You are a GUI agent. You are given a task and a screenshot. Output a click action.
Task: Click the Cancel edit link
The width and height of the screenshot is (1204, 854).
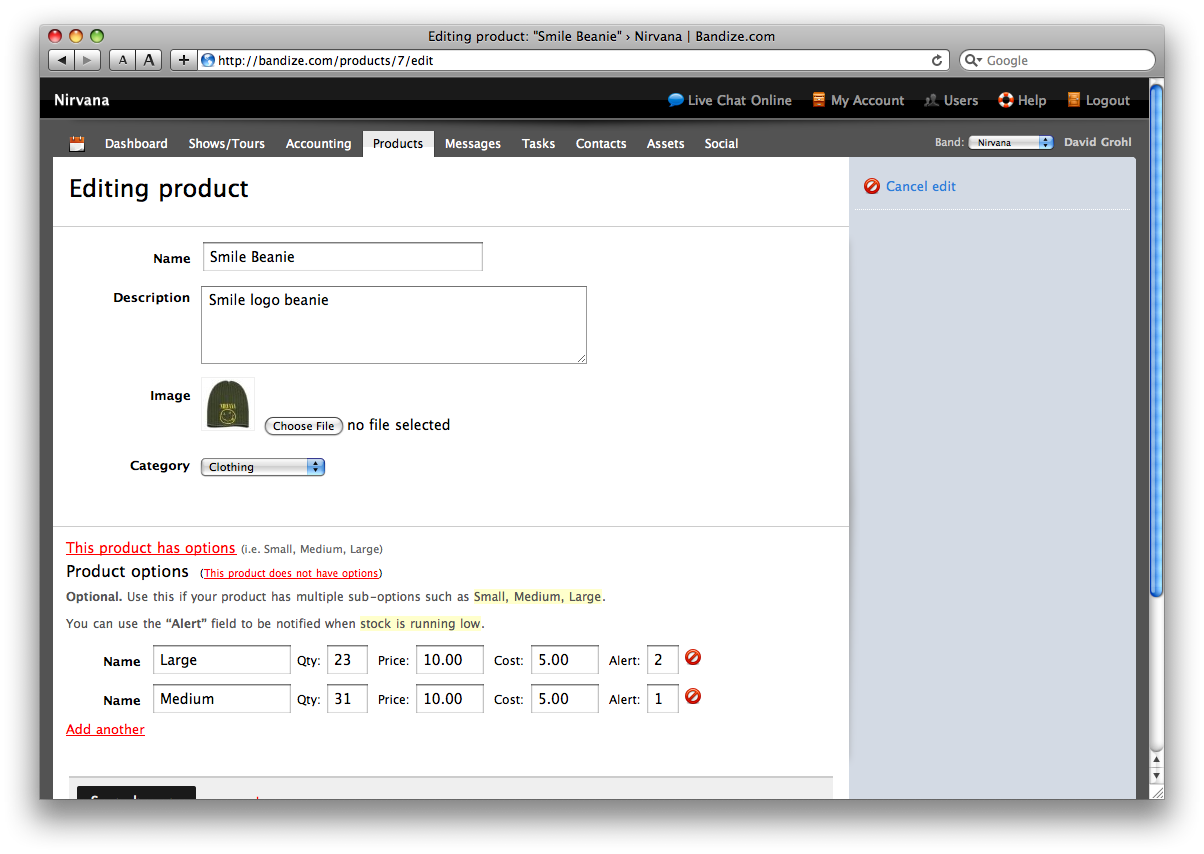(921, 186)
